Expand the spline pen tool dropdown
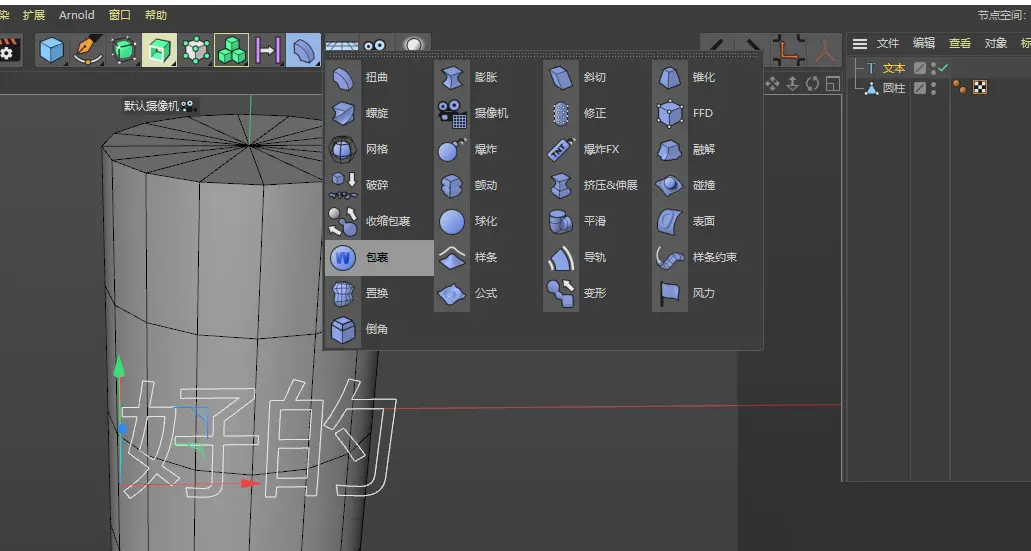The height and width of the screenshot is (551, 1031). (x=88, y=49)
